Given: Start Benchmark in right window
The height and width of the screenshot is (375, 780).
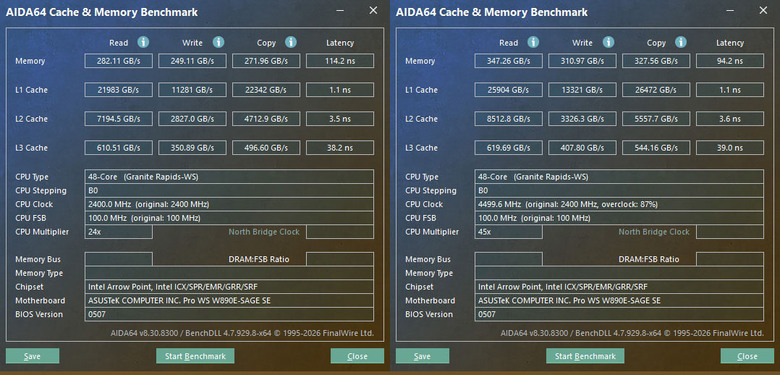Looking at the screenshot, I should point(585,356).
